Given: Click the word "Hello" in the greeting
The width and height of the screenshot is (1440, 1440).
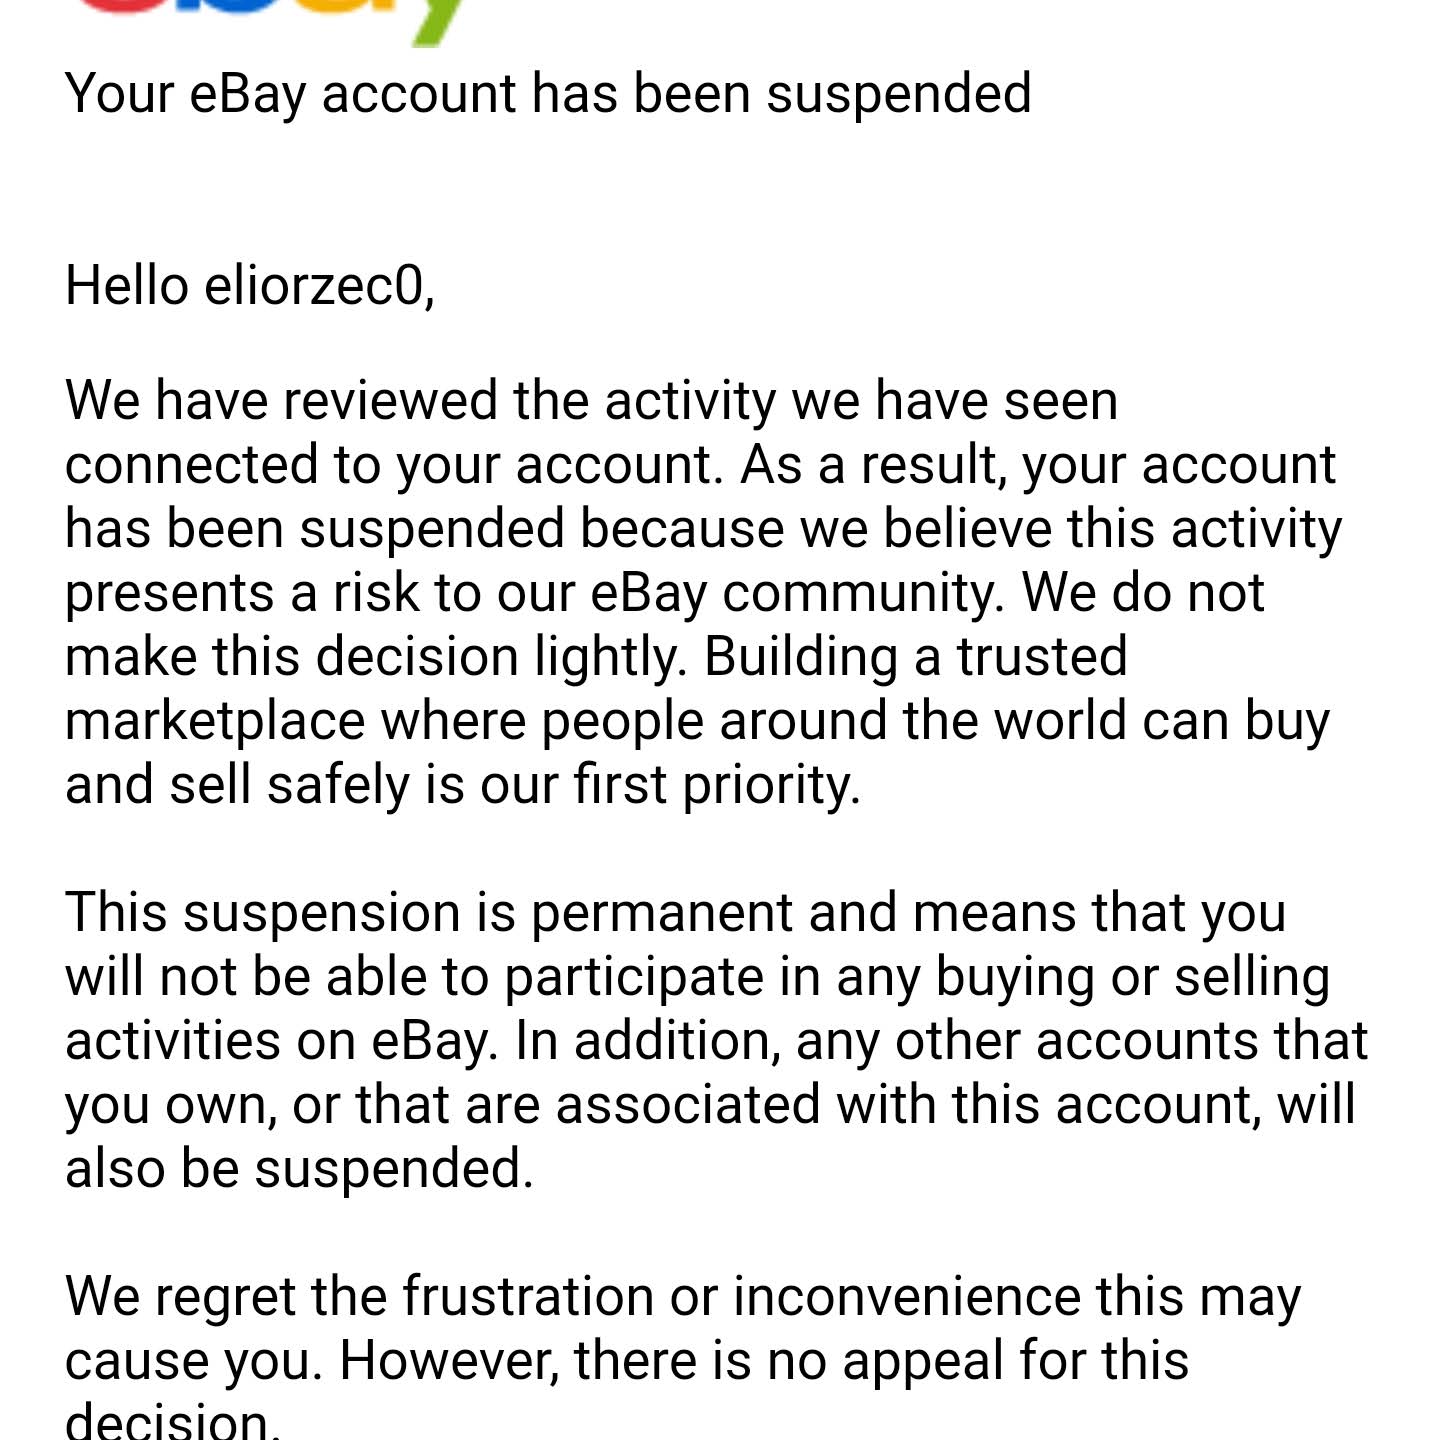Looking at the screenshot, I should (x=126, y=286).
